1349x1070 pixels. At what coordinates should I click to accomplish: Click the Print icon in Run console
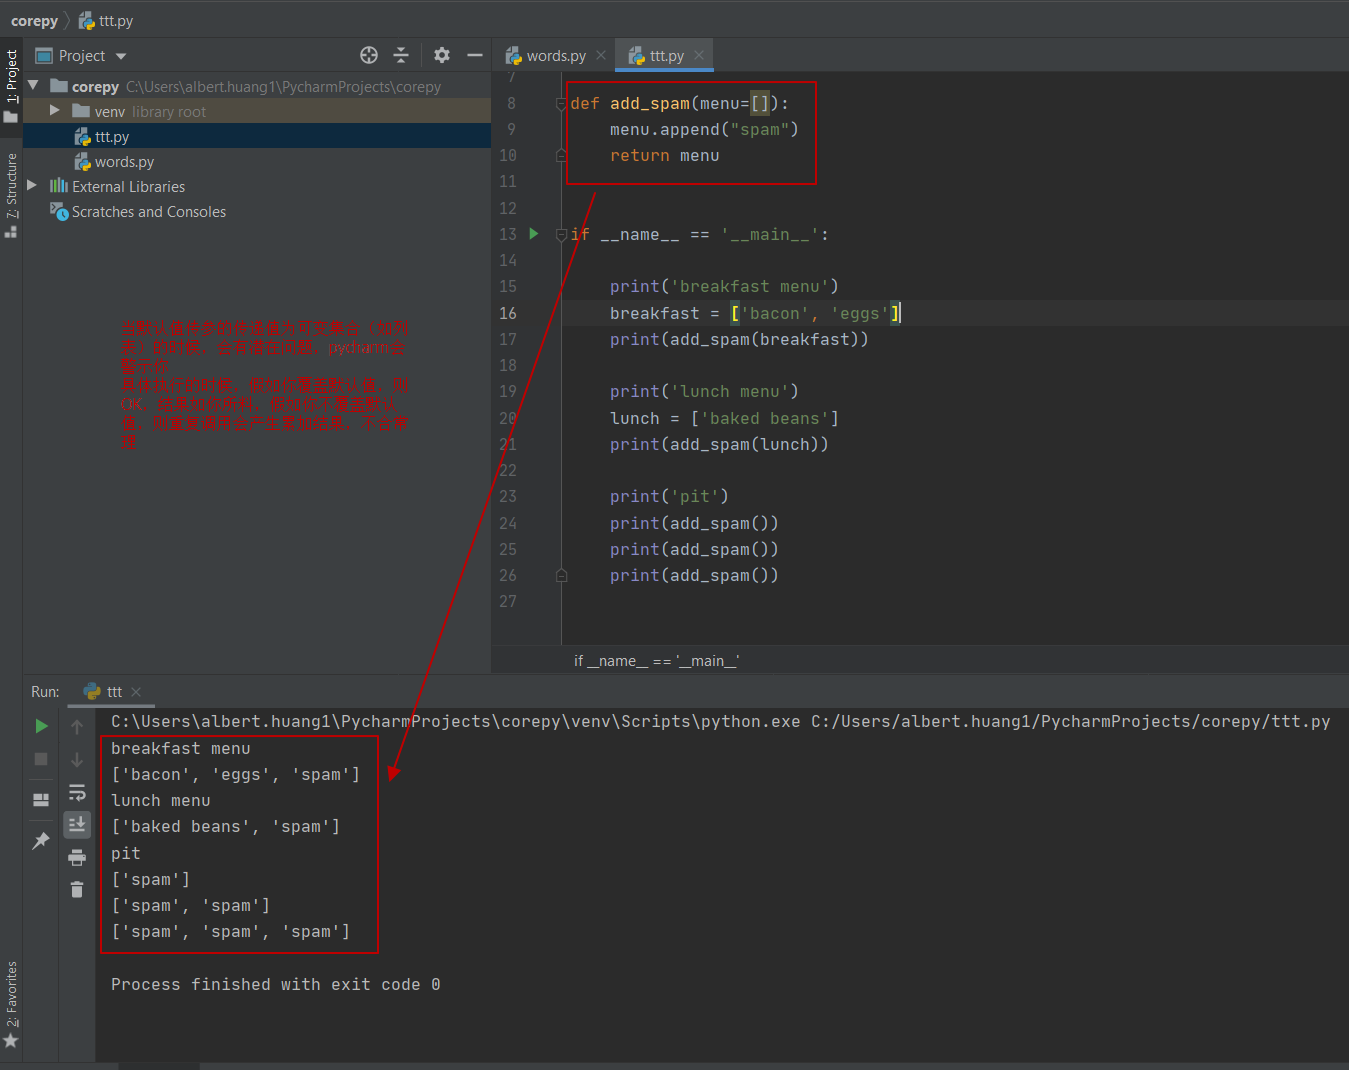[77, 857]
